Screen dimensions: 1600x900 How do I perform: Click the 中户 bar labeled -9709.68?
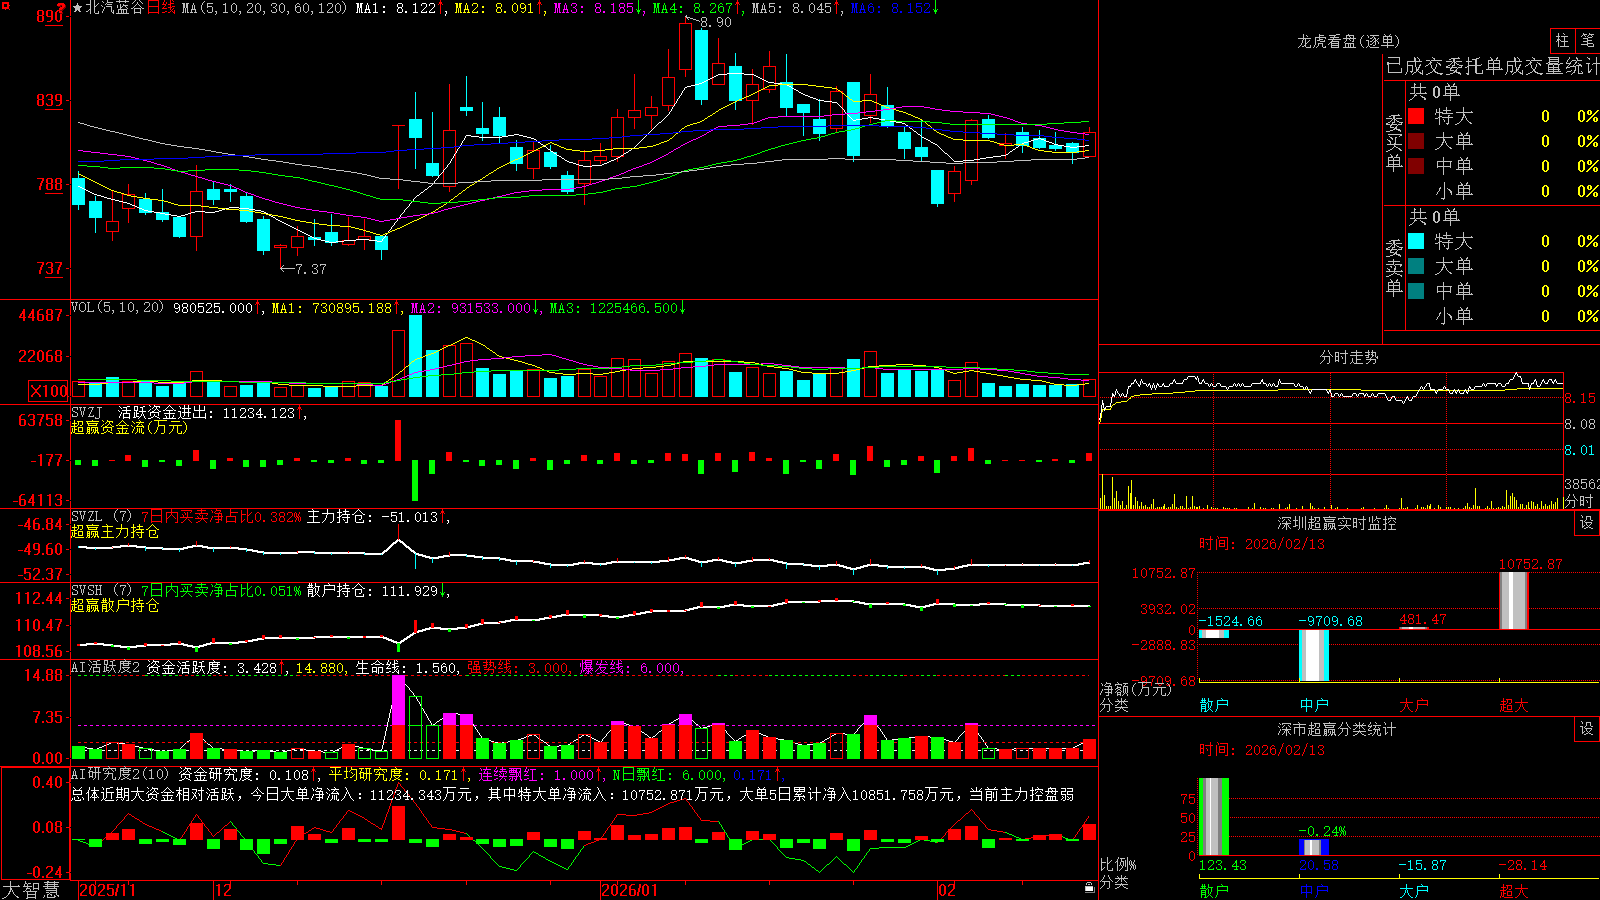coord(1314,655)
